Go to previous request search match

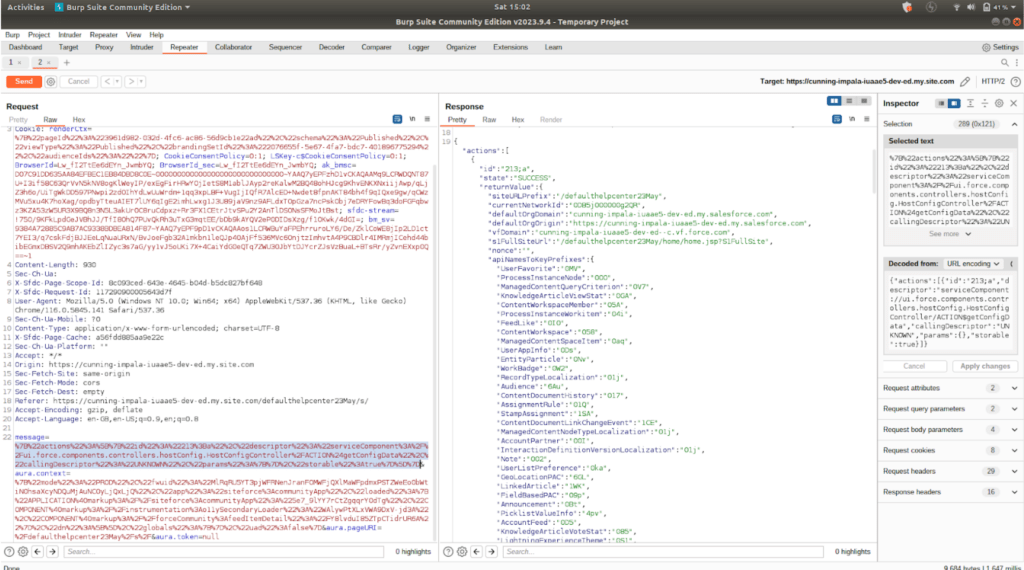[x=37, y=552]
